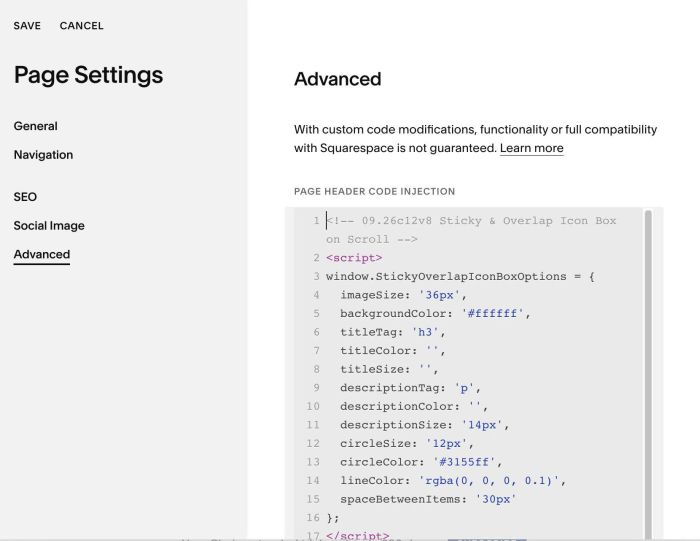The image size is (700, 541).
Task: Switch to the Social Image tab
Action: 49,226
